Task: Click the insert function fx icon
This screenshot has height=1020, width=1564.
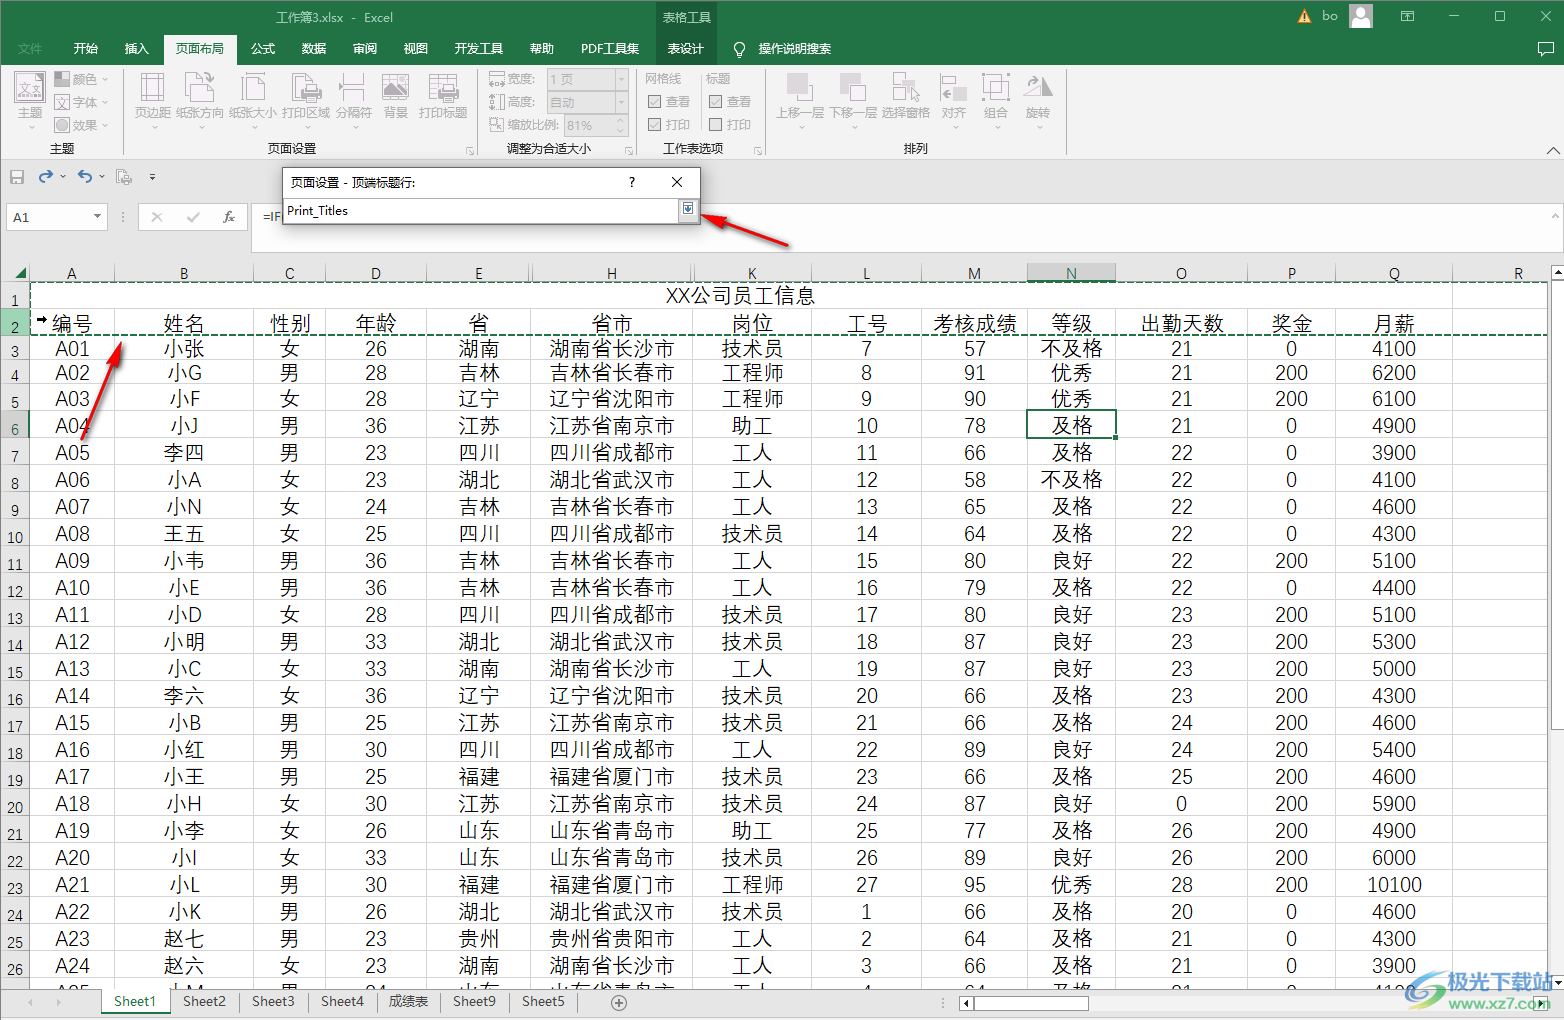Action: (x=229, y=216)
